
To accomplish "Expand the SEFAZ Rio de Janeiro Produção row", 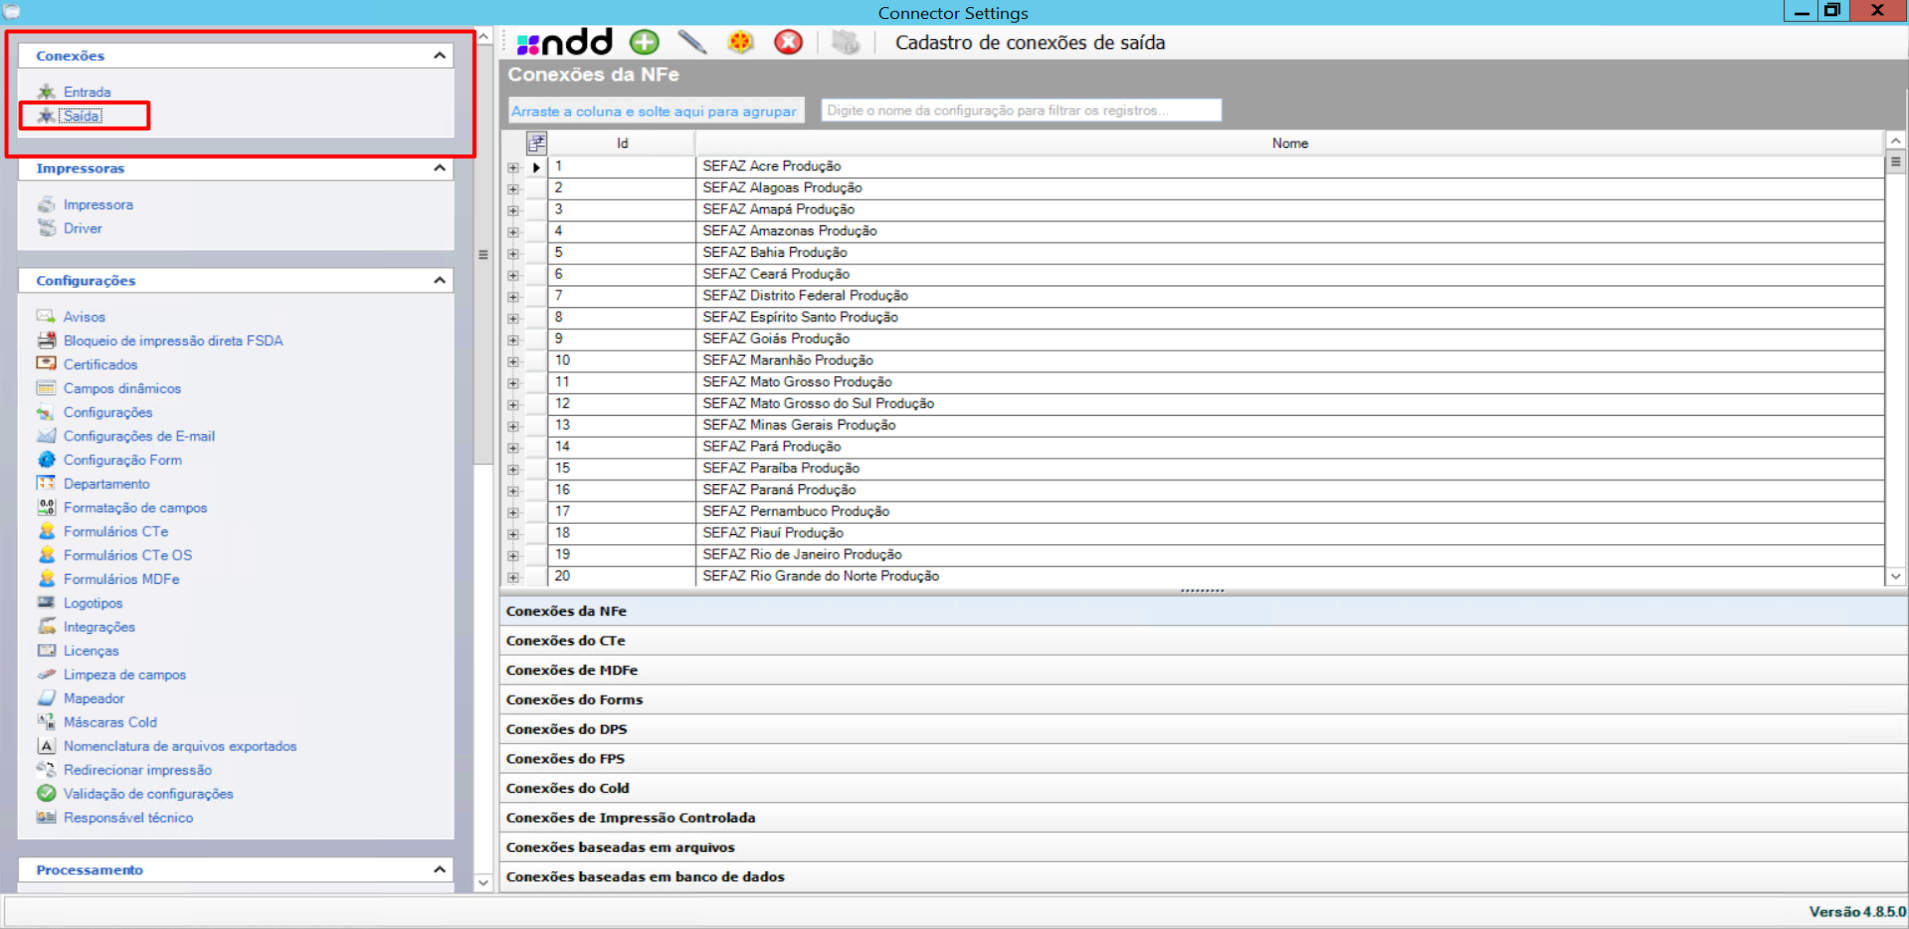I will 513,555.
